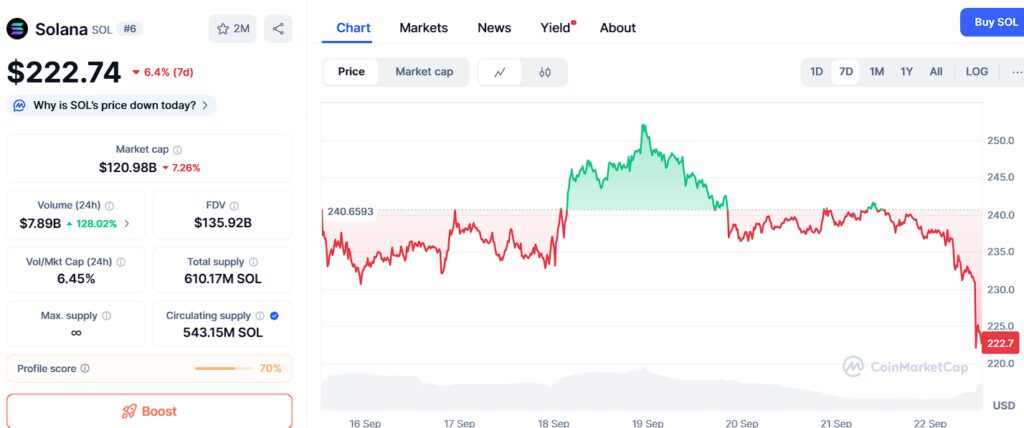Click the Market cap info icon
The width and height of the screenshot is (1024, 428).
pyautogui.click(x=178, y=150)
